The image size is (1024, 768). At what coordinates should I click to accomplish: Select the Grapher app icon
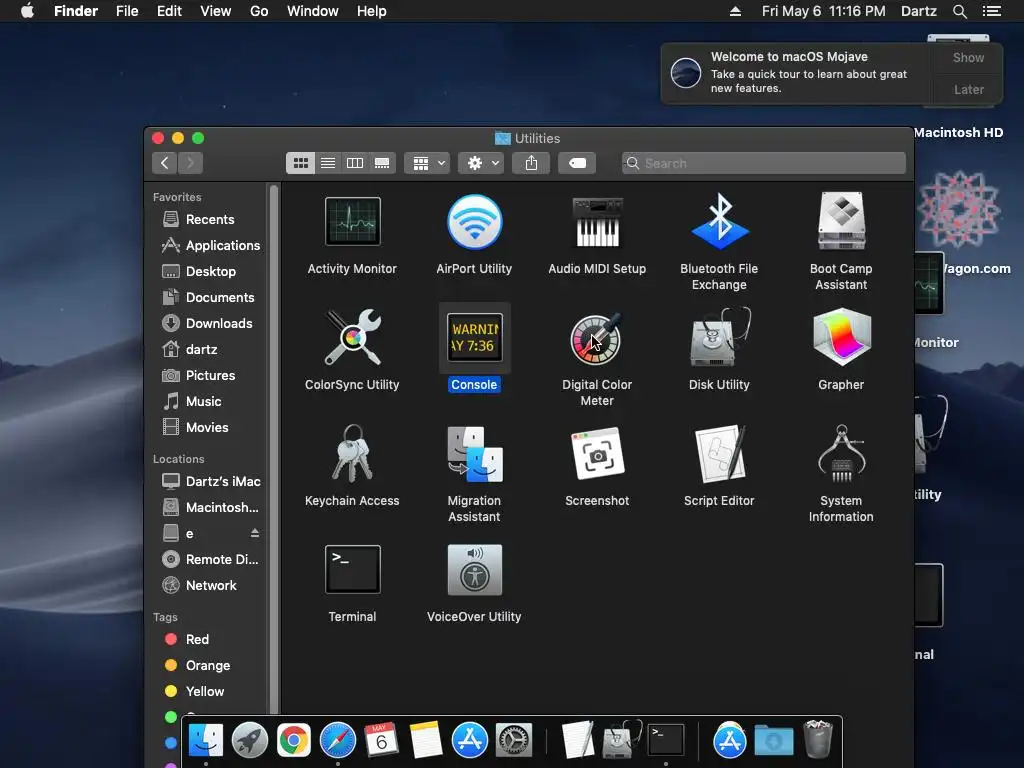841,338
